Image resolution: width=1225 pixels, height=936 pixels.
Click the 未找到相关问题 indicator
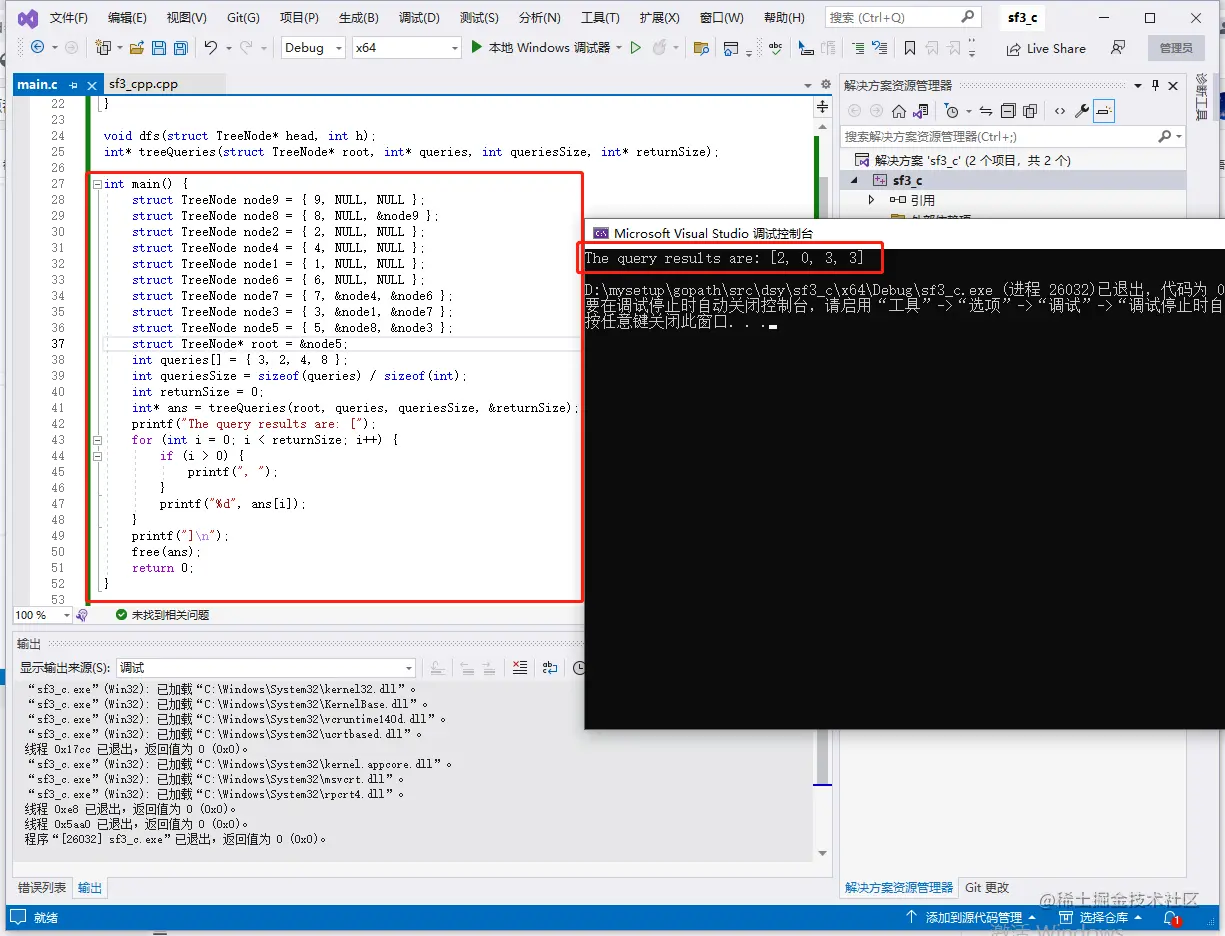[x=162, y=615]
